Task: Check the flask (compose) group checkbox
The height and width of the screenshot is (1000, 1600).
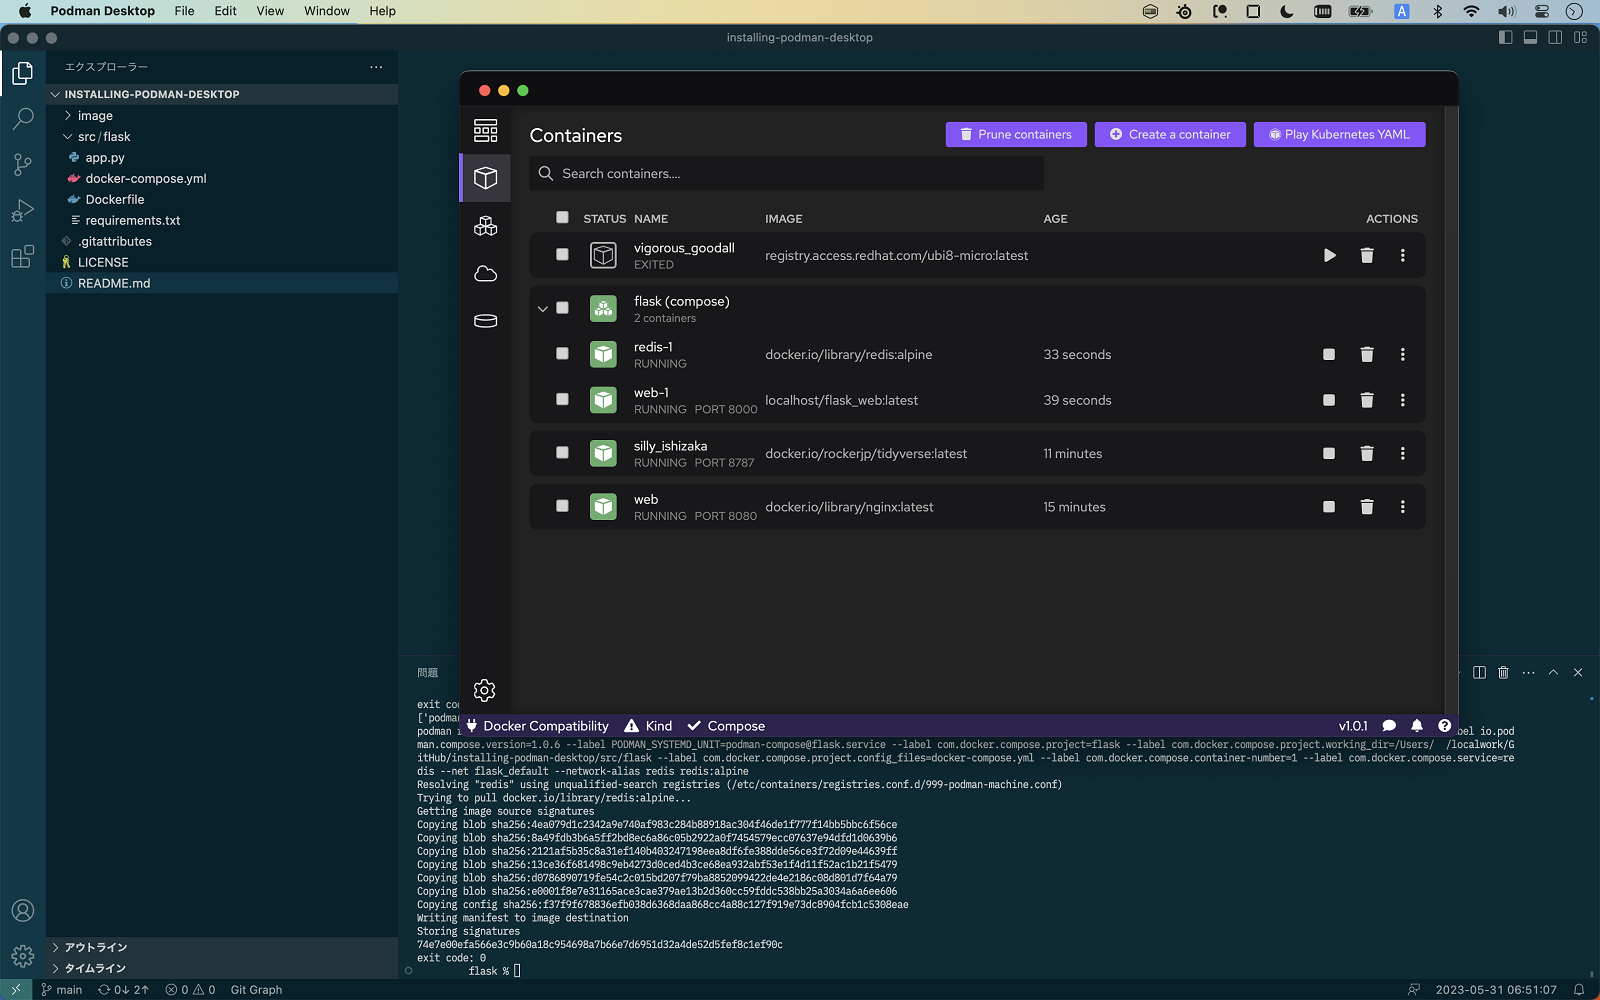Action: pos(562,308)
